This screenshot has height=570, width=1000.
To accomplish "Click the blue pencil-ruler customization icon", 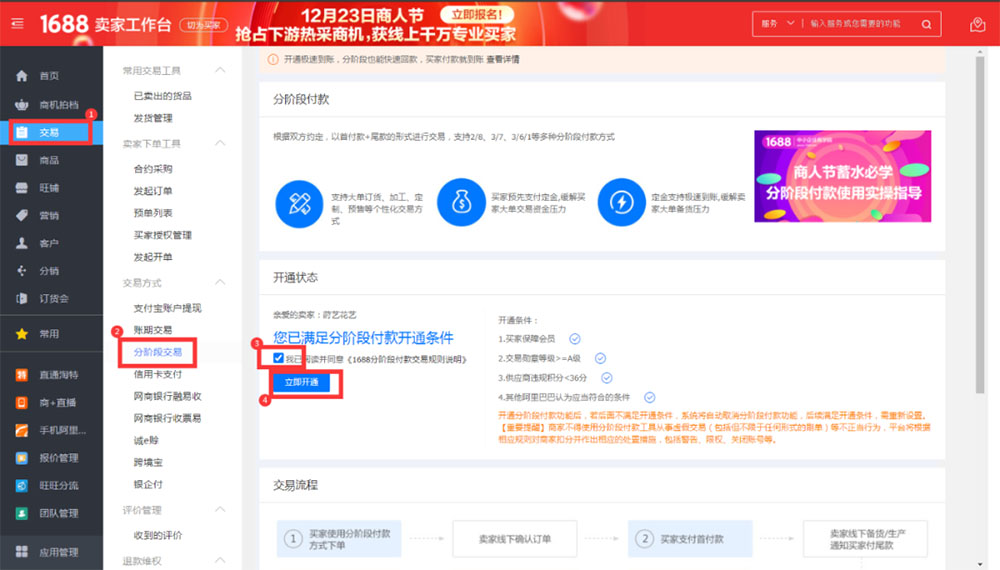I will click(x=299, y=203).
